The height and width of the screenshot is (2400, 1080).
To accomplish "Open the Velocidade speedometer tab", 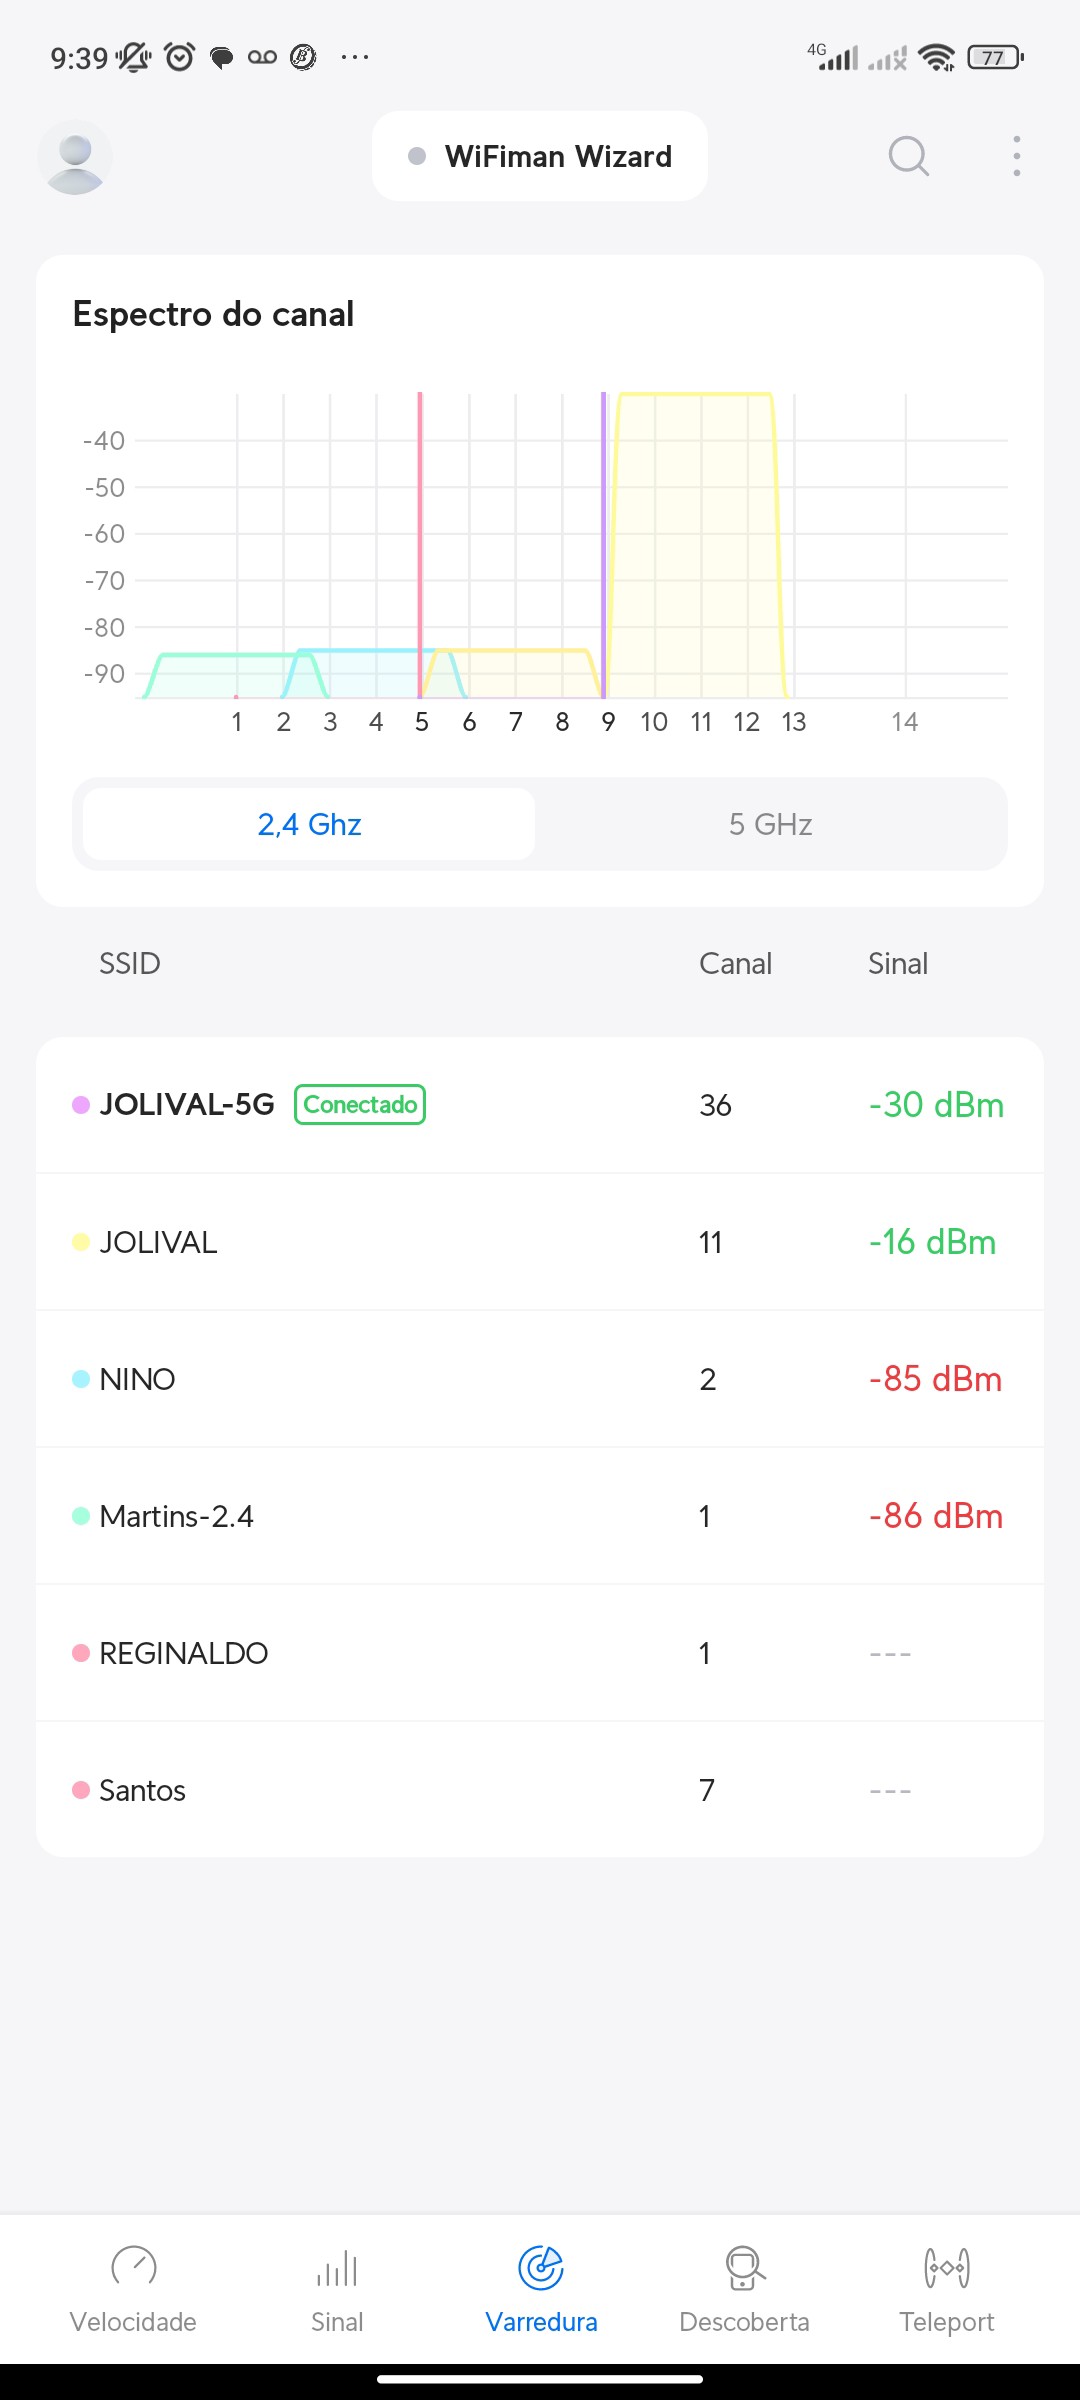I will [133, 2267].
